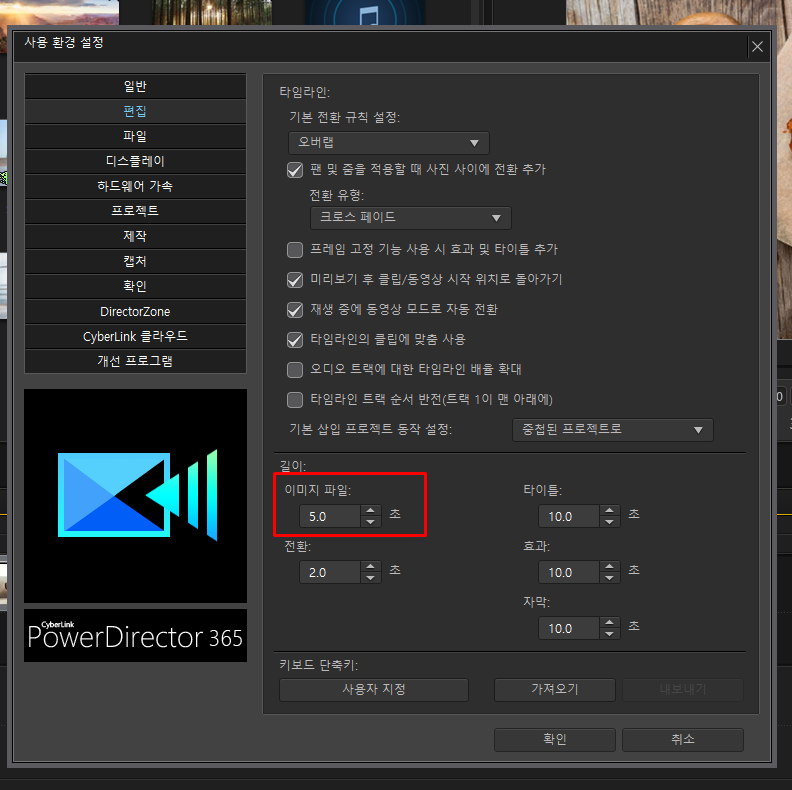Image resolution: width=792 pixels, height=790 pixels.
Task: Open the DirectorZone settings tab
Action: 135,312
